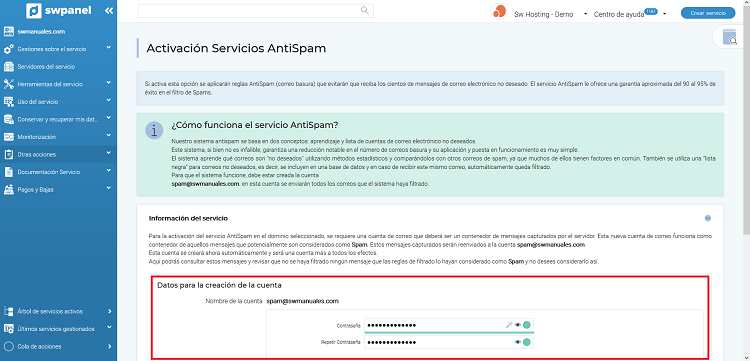Click the Uso del servicio icon

(9, 102)
